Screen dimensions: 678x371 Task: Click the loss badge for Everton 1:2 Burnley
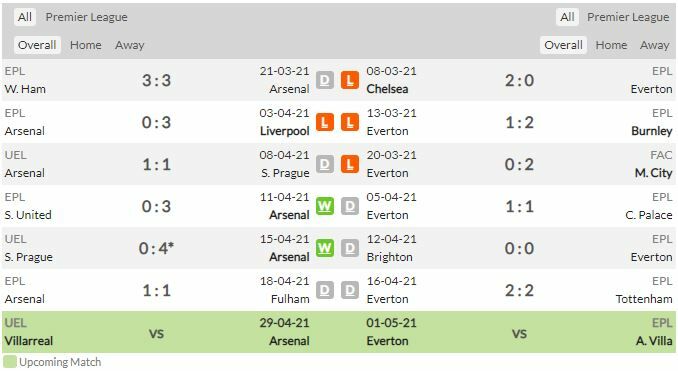point(350,122)
